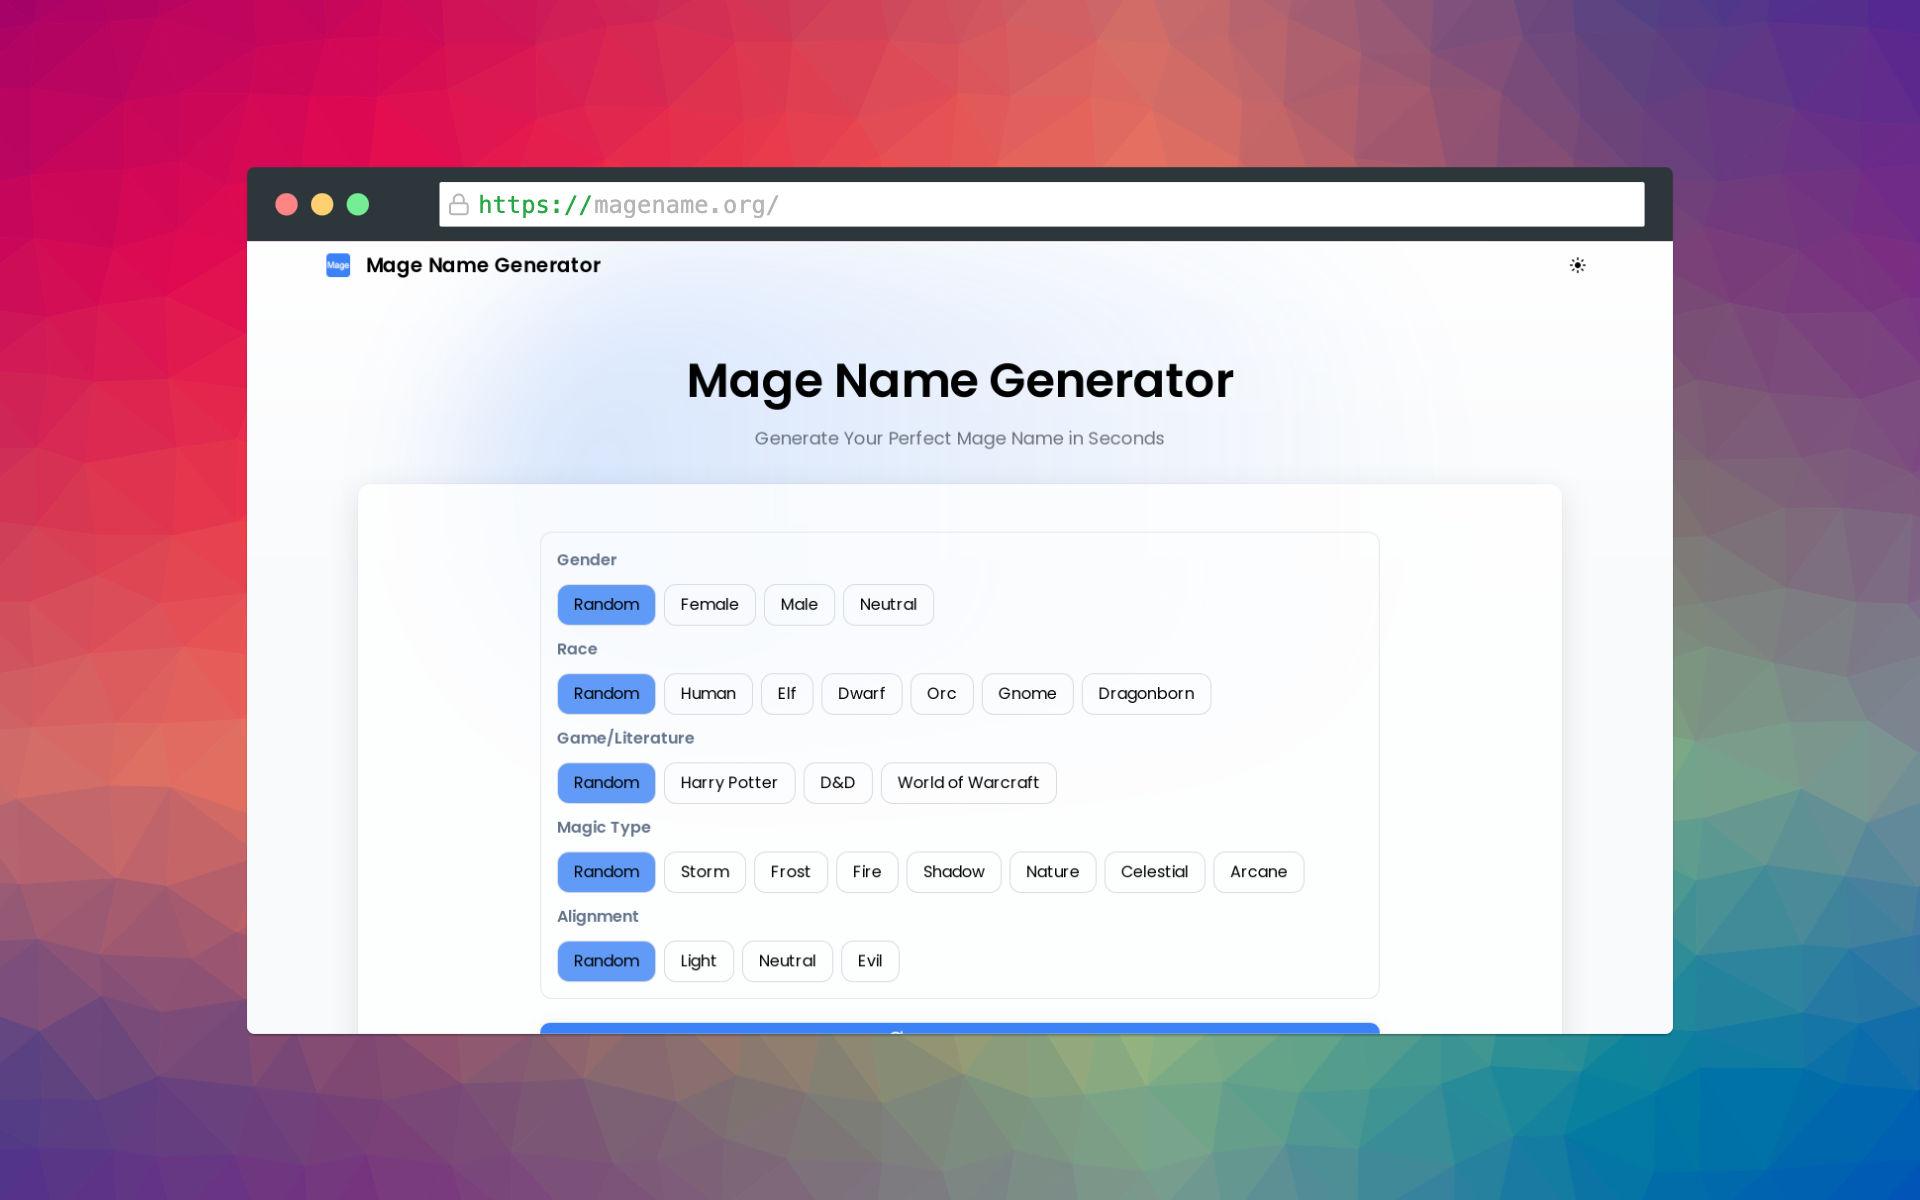Set alignment to Evil
Screen dimensions: 1920x1200
pos(869,961)
